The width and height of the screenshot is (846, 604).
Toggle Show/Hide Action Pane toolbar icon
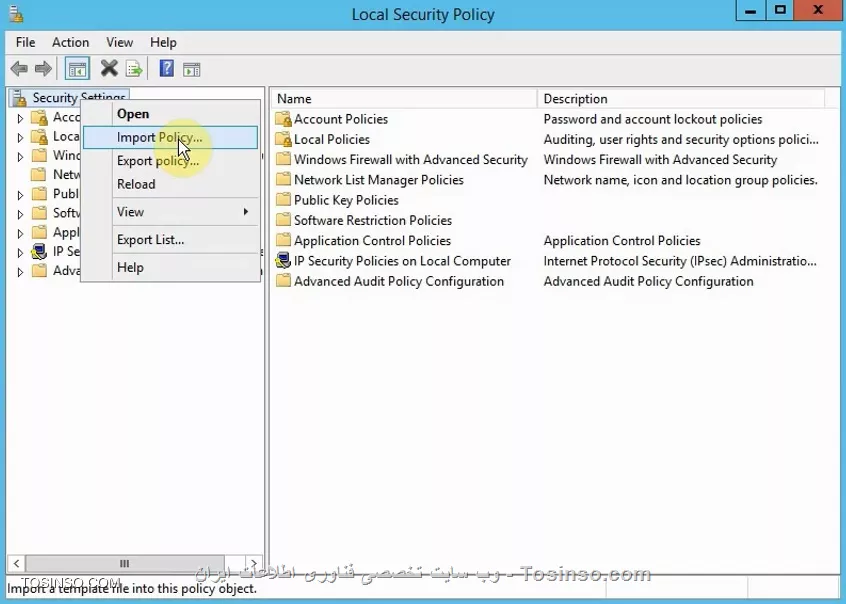192,69
